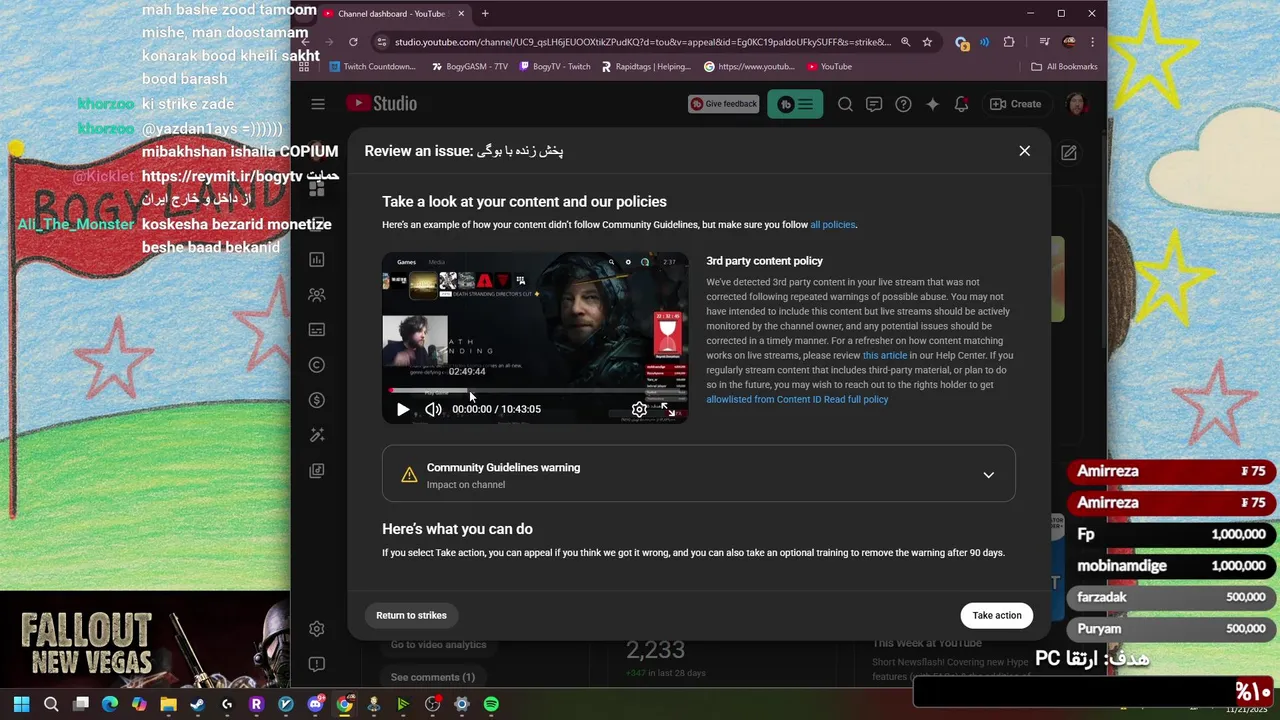Open the Help question mark icon
Viewport: 1280px width, 720px height.
[903, 104]
